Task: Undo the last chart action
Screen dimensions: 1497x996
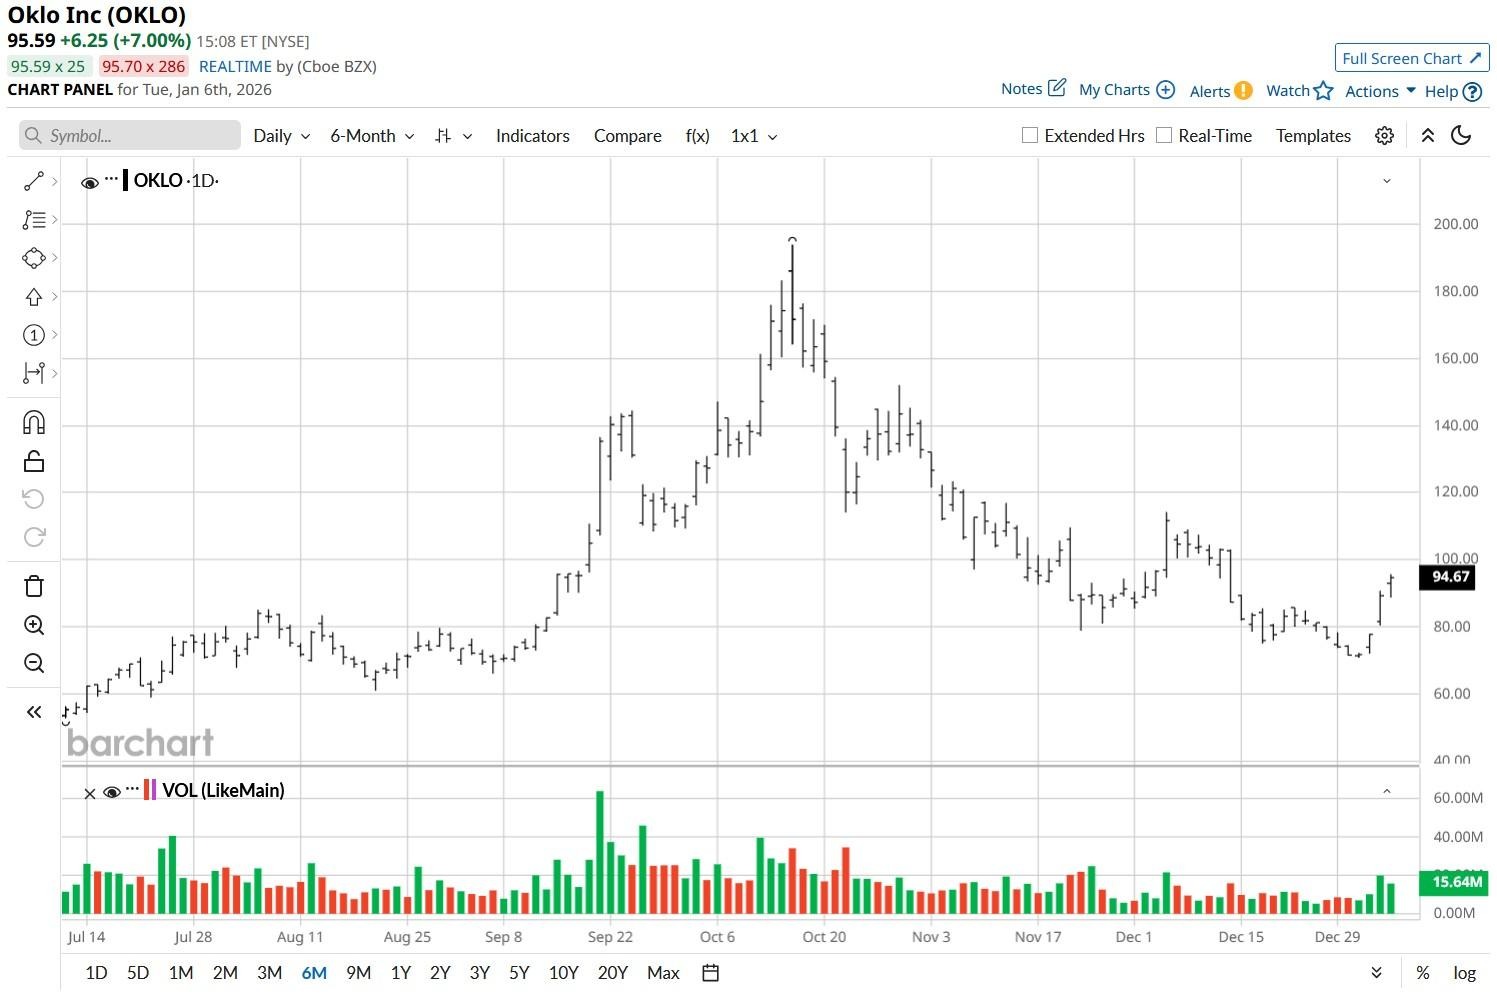Action: (x=33, y=498)
